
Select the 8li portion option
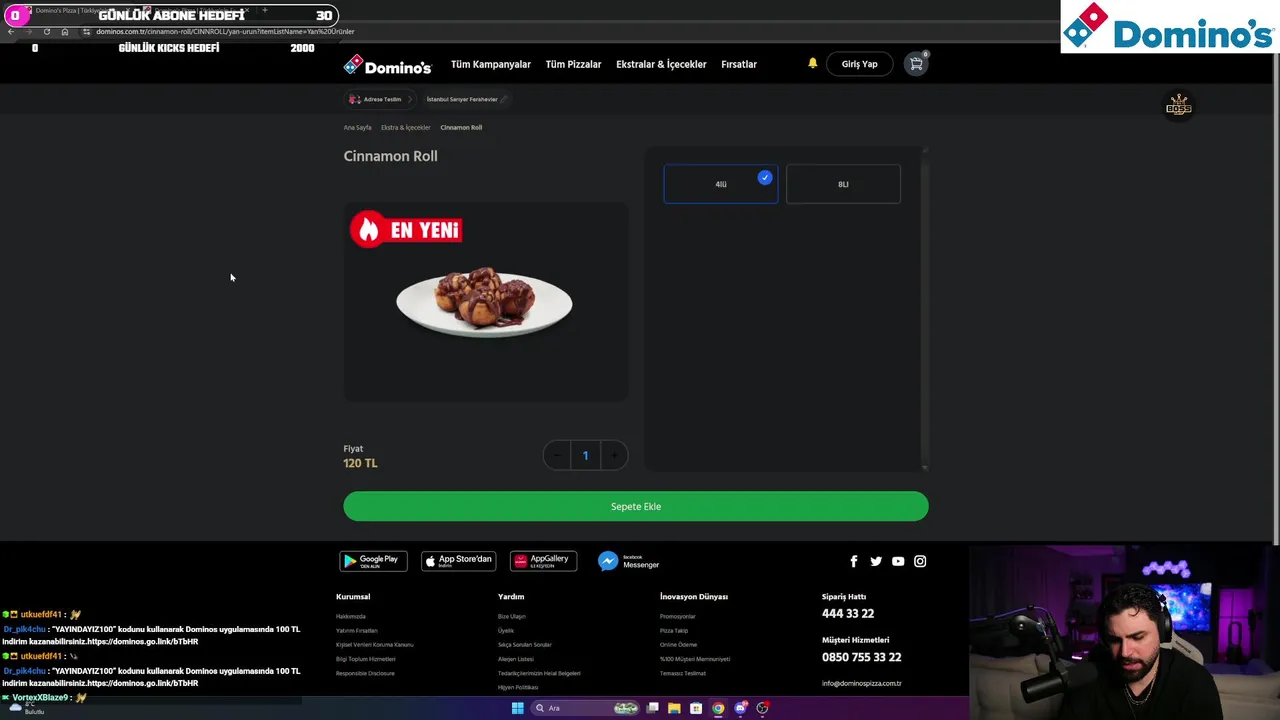[x=843, y=184]
